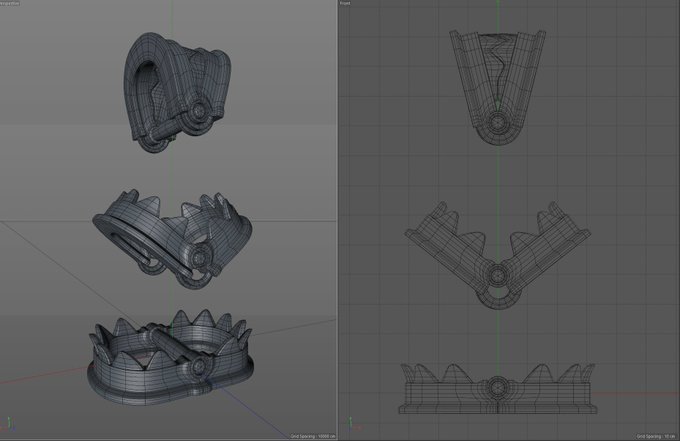The height and width of the screenshot is (441, 680).
Task: Click the axis gizmo in Front viewport
Action: coord(353,424)
